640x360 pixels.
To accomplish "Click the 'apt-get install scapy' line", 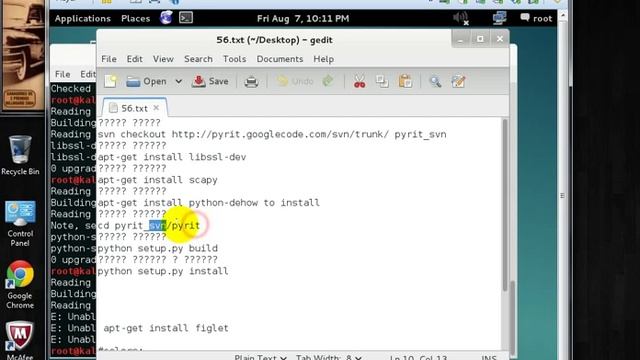I will click(158, 180).
